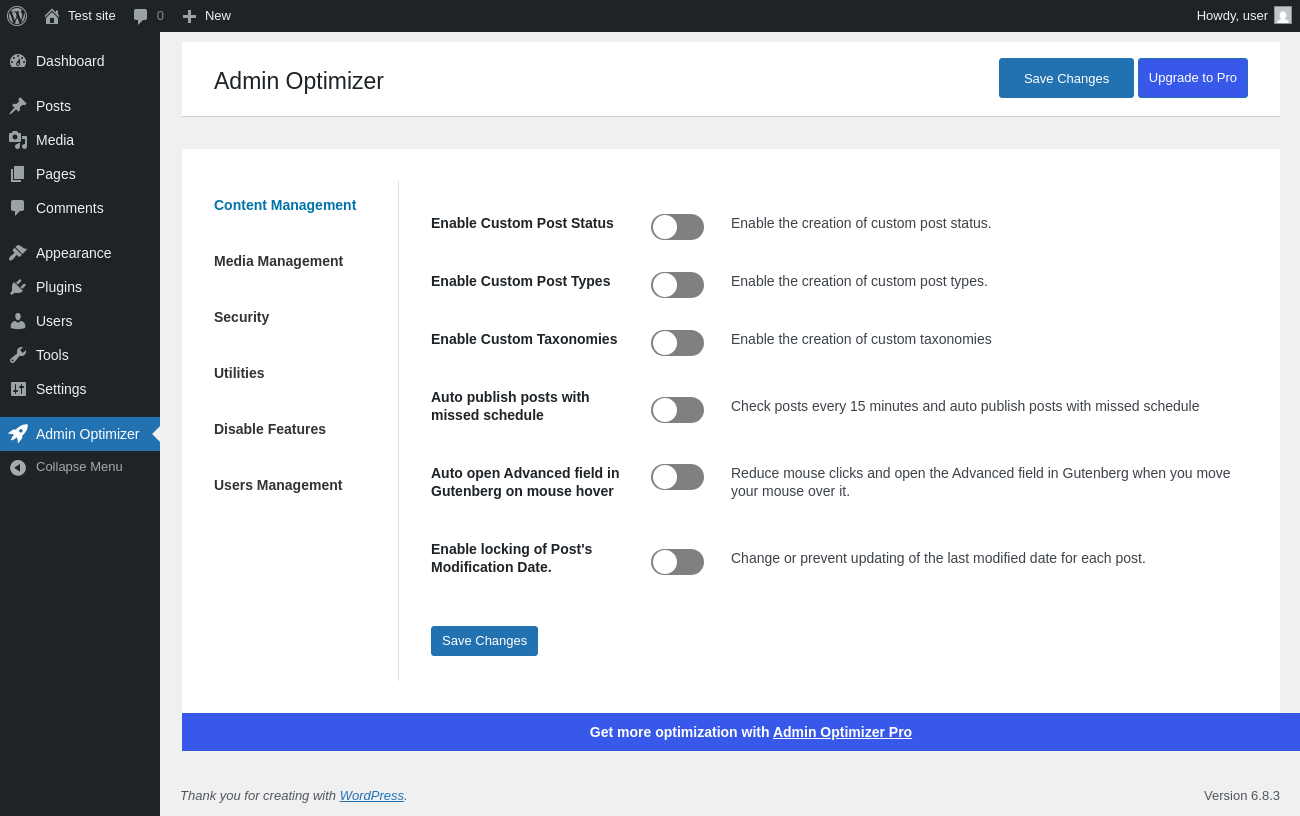Click the Dashboard gauge icon
This screenshot has width=1300, height=816.
[18, 61]
